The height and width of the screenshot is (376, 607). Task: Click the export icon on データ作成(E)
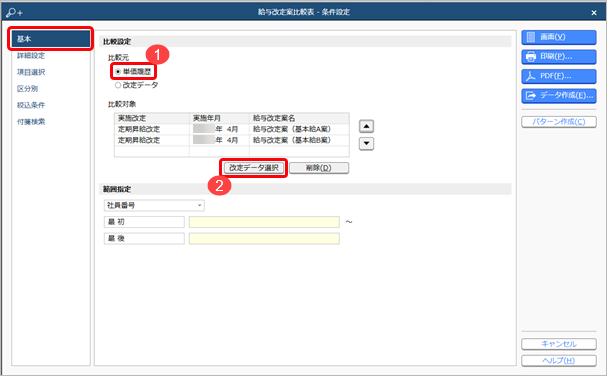[531, 95]
